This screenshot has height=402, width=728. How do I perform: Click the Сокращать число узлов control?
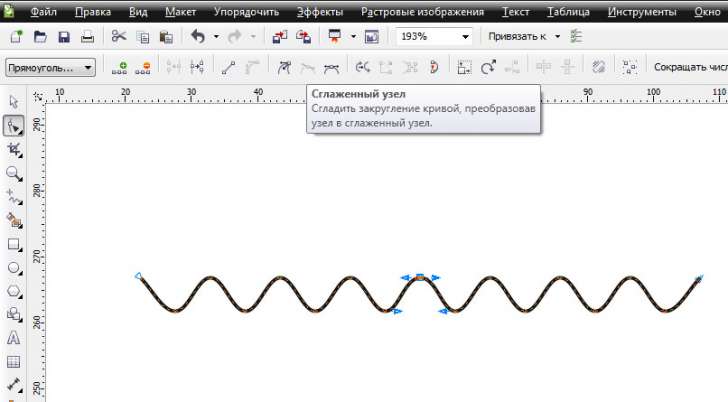[x=689, y=68]
